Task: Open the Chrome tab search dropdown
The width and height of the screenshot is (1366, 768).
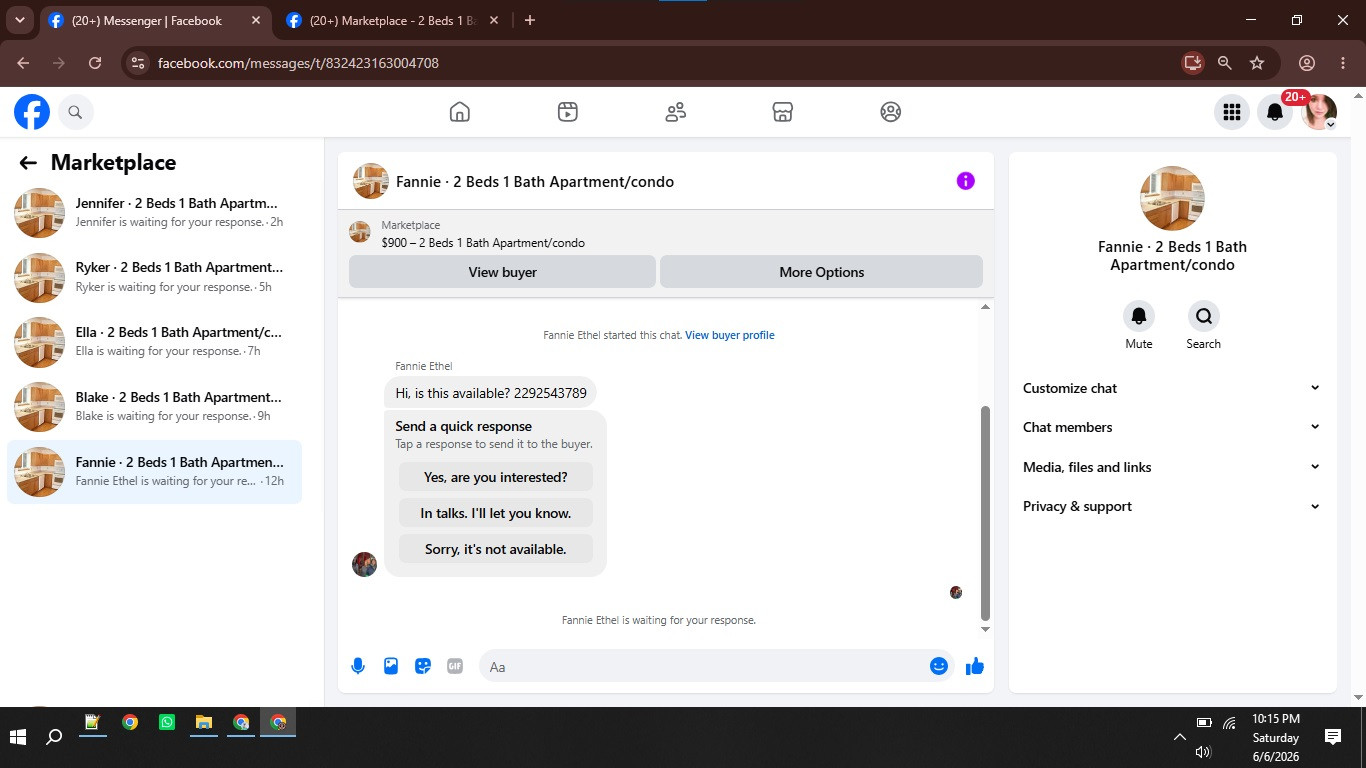Action: (x=20, y=20)
